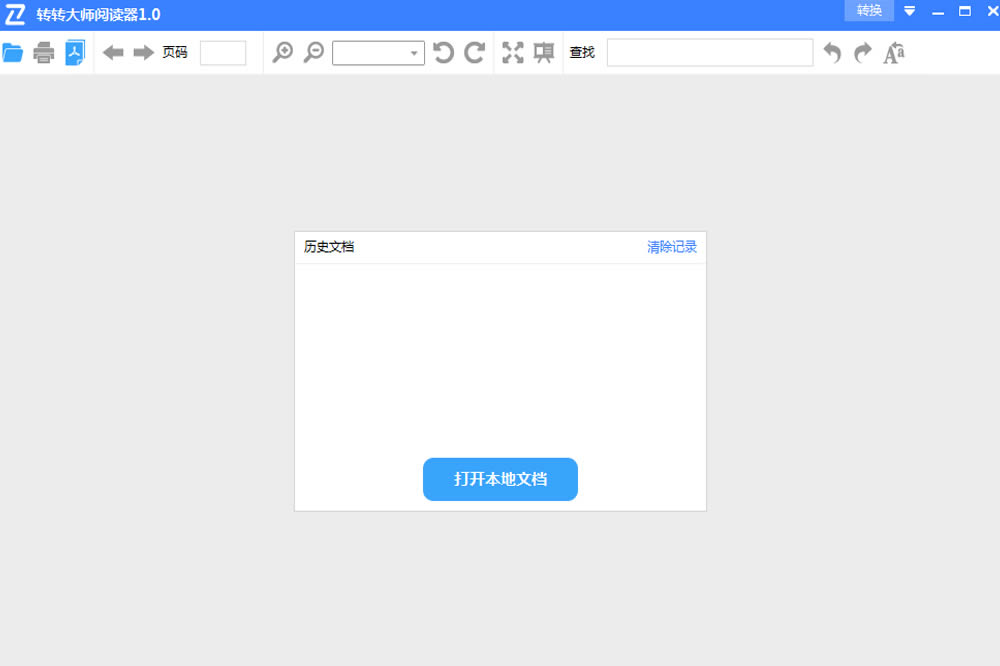Start presentation mode with projector screen icon
Image resolution: width=1000 pixels, height=666 pixels.
[544, 53]
